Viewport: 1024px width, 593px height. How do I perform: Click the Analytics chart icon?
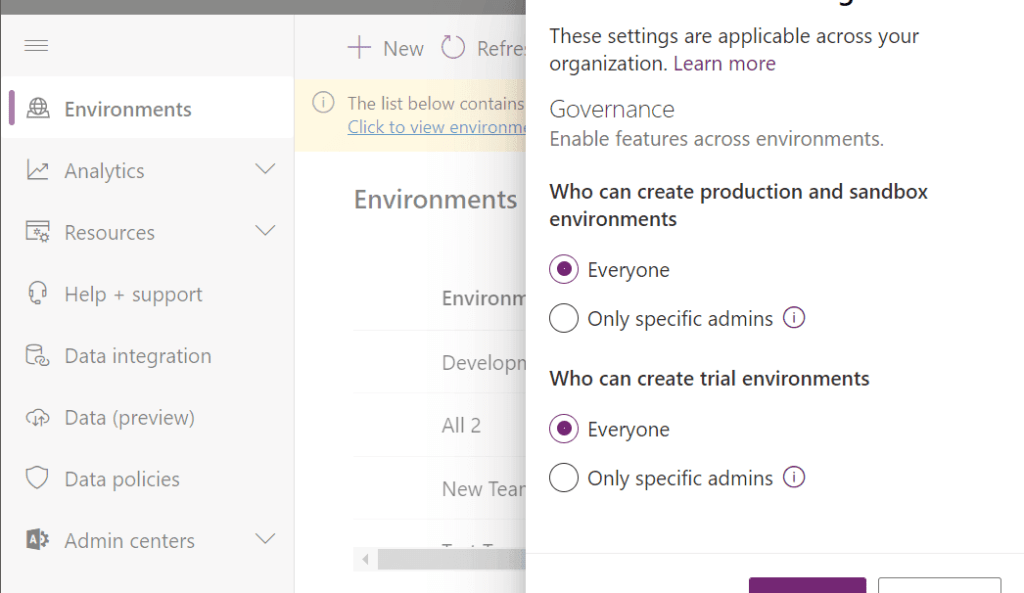click(37, 170)
